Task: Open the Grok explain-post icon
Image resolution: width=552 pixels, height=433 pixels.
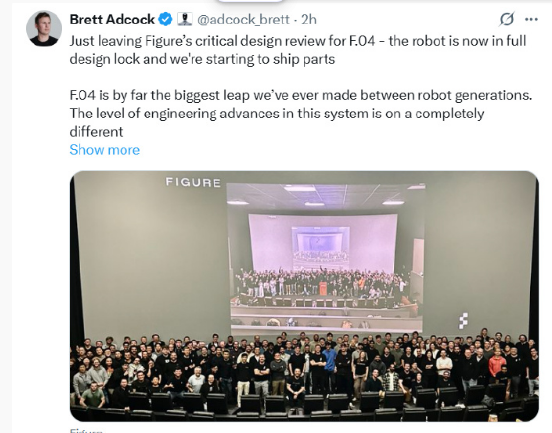Action: pos(507,19)
